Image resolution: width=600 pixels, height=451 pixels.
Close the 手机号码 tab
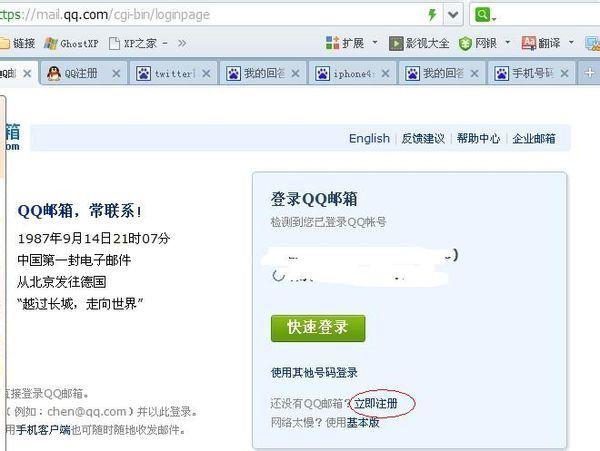point(564,73)
